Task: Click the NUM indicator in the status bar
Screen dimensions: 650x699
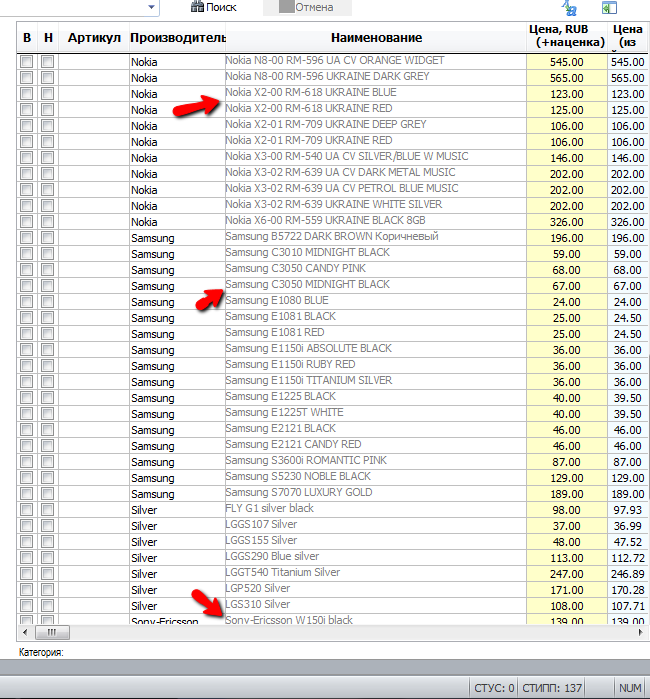Action: (x=629, y=688)
